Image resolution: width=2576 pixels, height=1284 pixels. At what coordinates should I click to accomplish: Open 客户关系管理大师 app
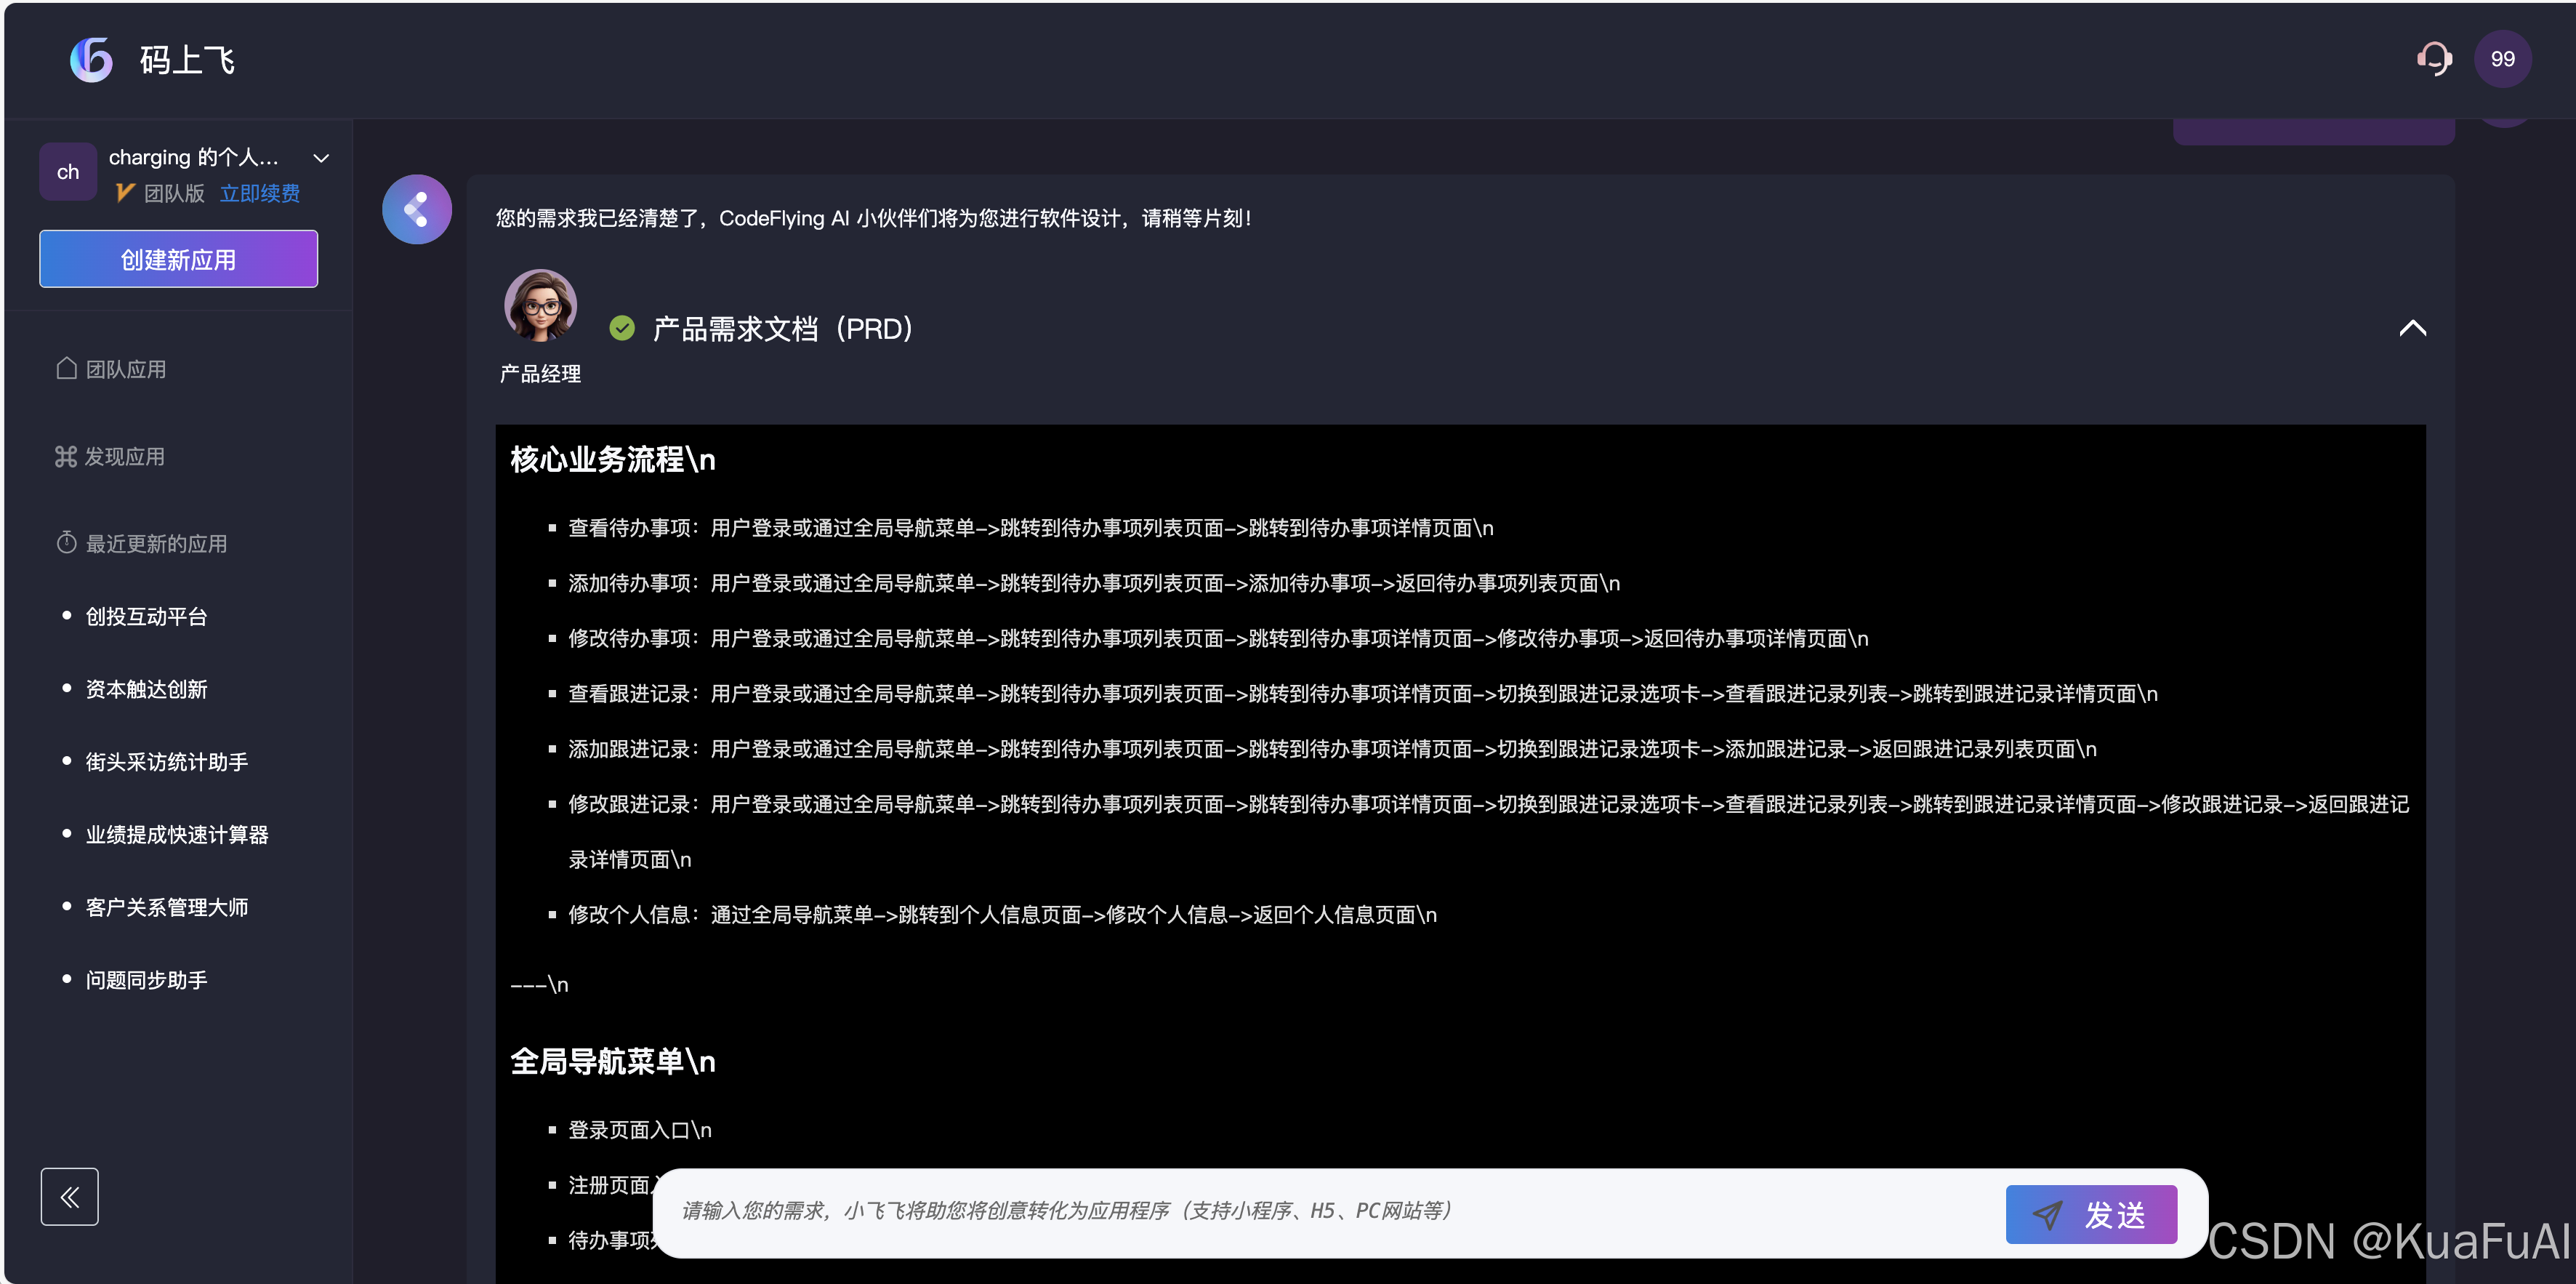click(166, 907)
